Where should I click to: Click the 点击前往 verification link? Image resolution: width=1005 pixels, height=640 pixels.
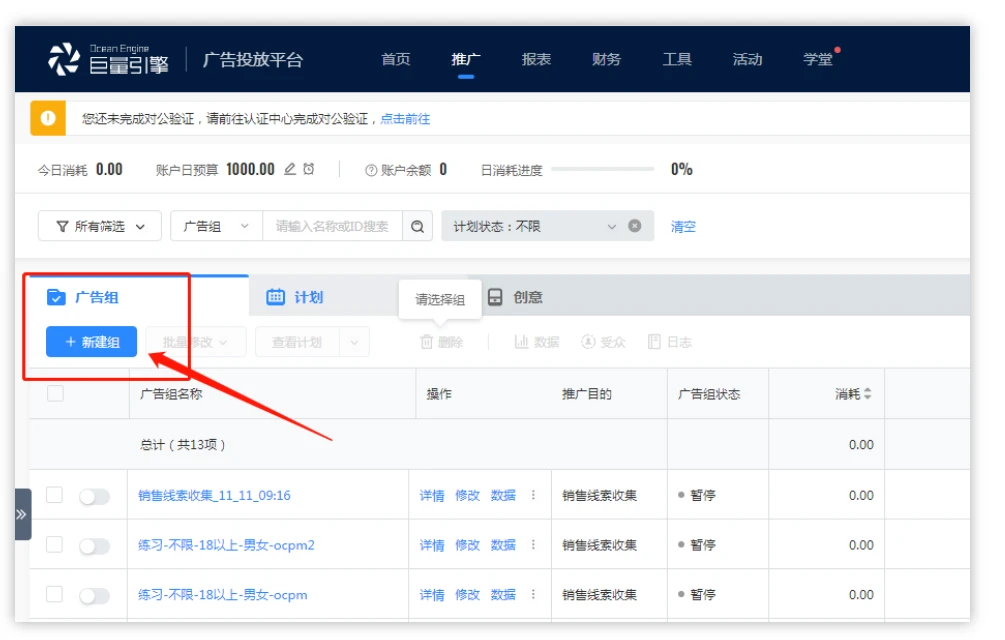pos(405,119)
